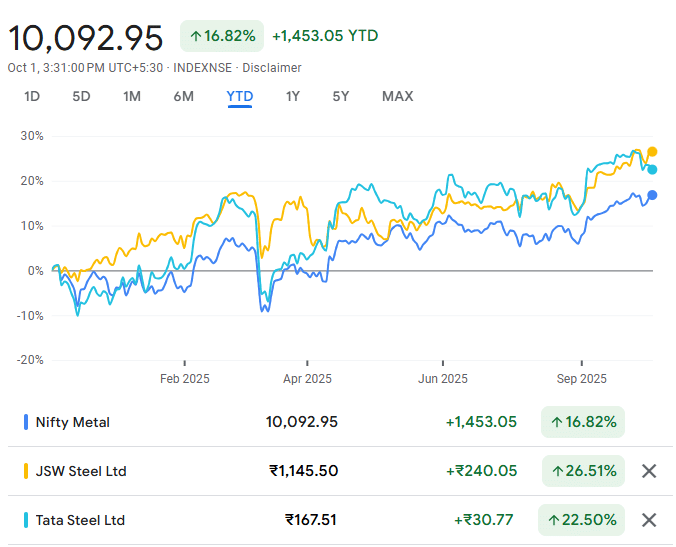Remove JSW Steel Ltd comparison with X

coord(649,471)
